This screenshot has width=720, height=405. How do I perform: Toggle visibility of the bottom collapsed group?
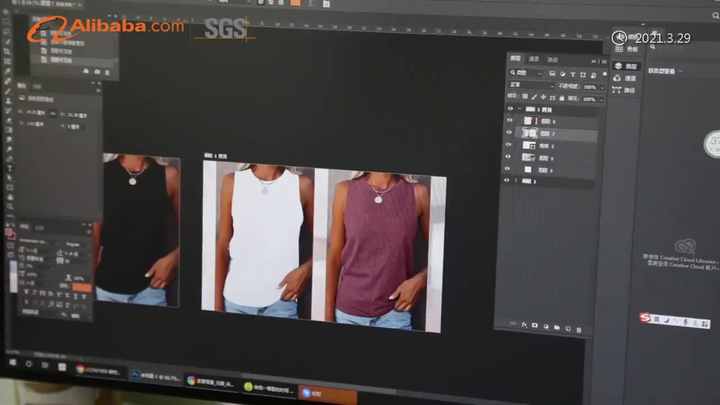click(x=507, y=180)
